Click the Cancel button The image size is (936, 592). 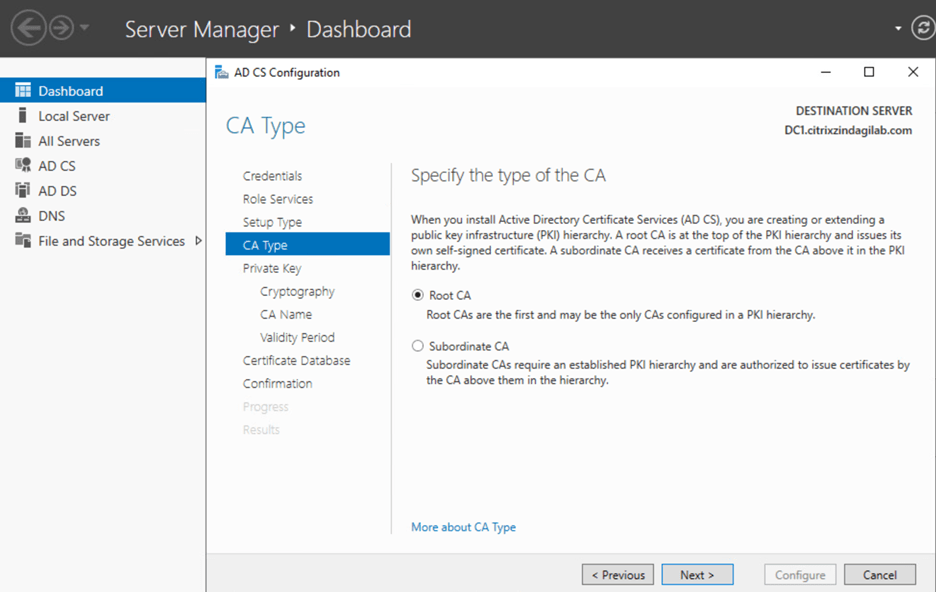880,575
